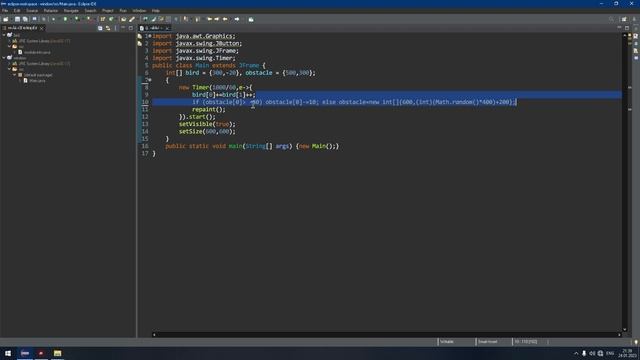Click the volume icon in the system tray
Viewport: 640px width, 360px height.
coord(592,353)
